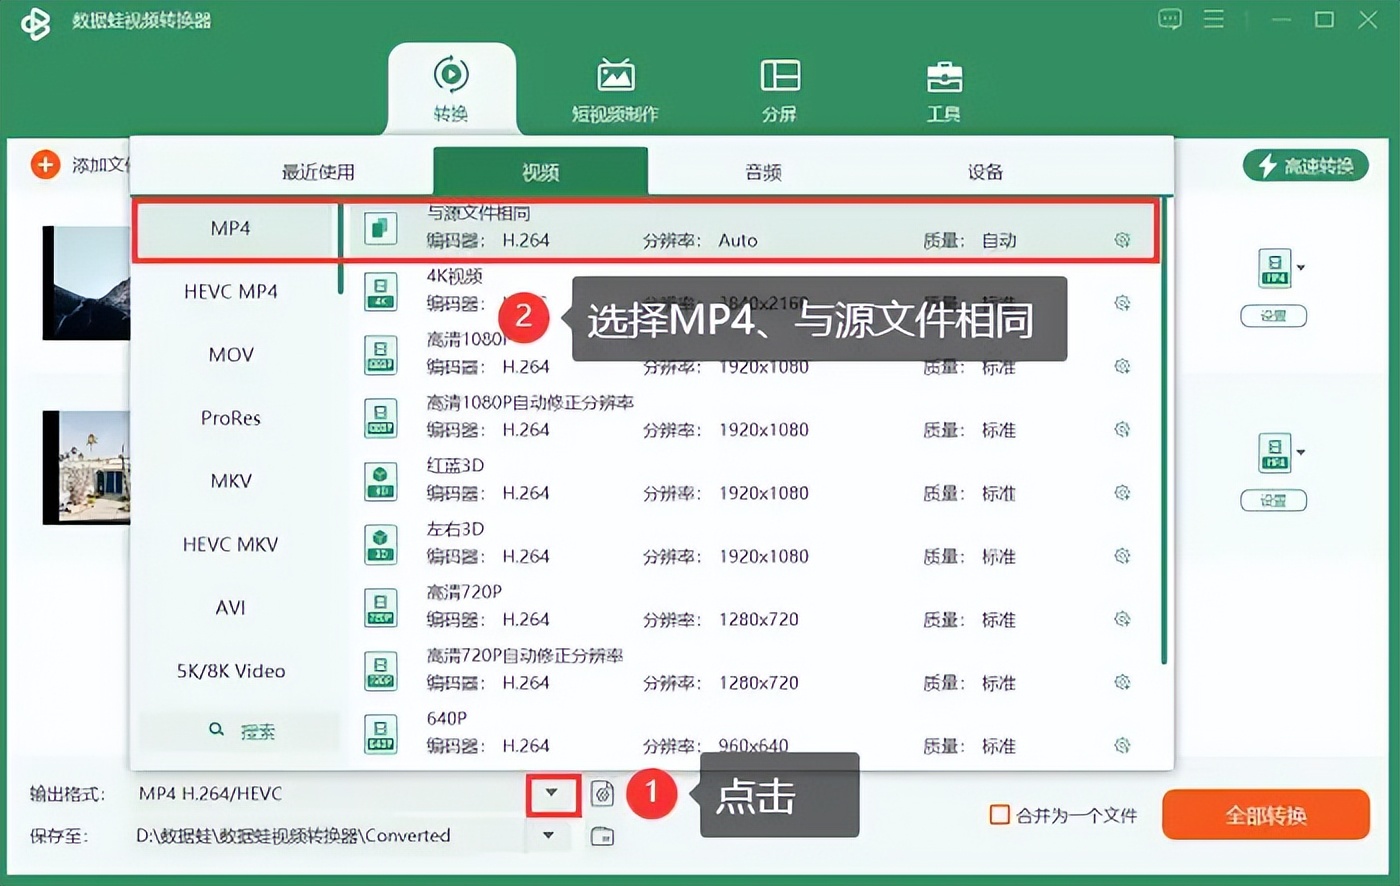This screenshot has width=1400, height=886.
Task: Open format dropdown for first video
Action: click(1301, 268)
